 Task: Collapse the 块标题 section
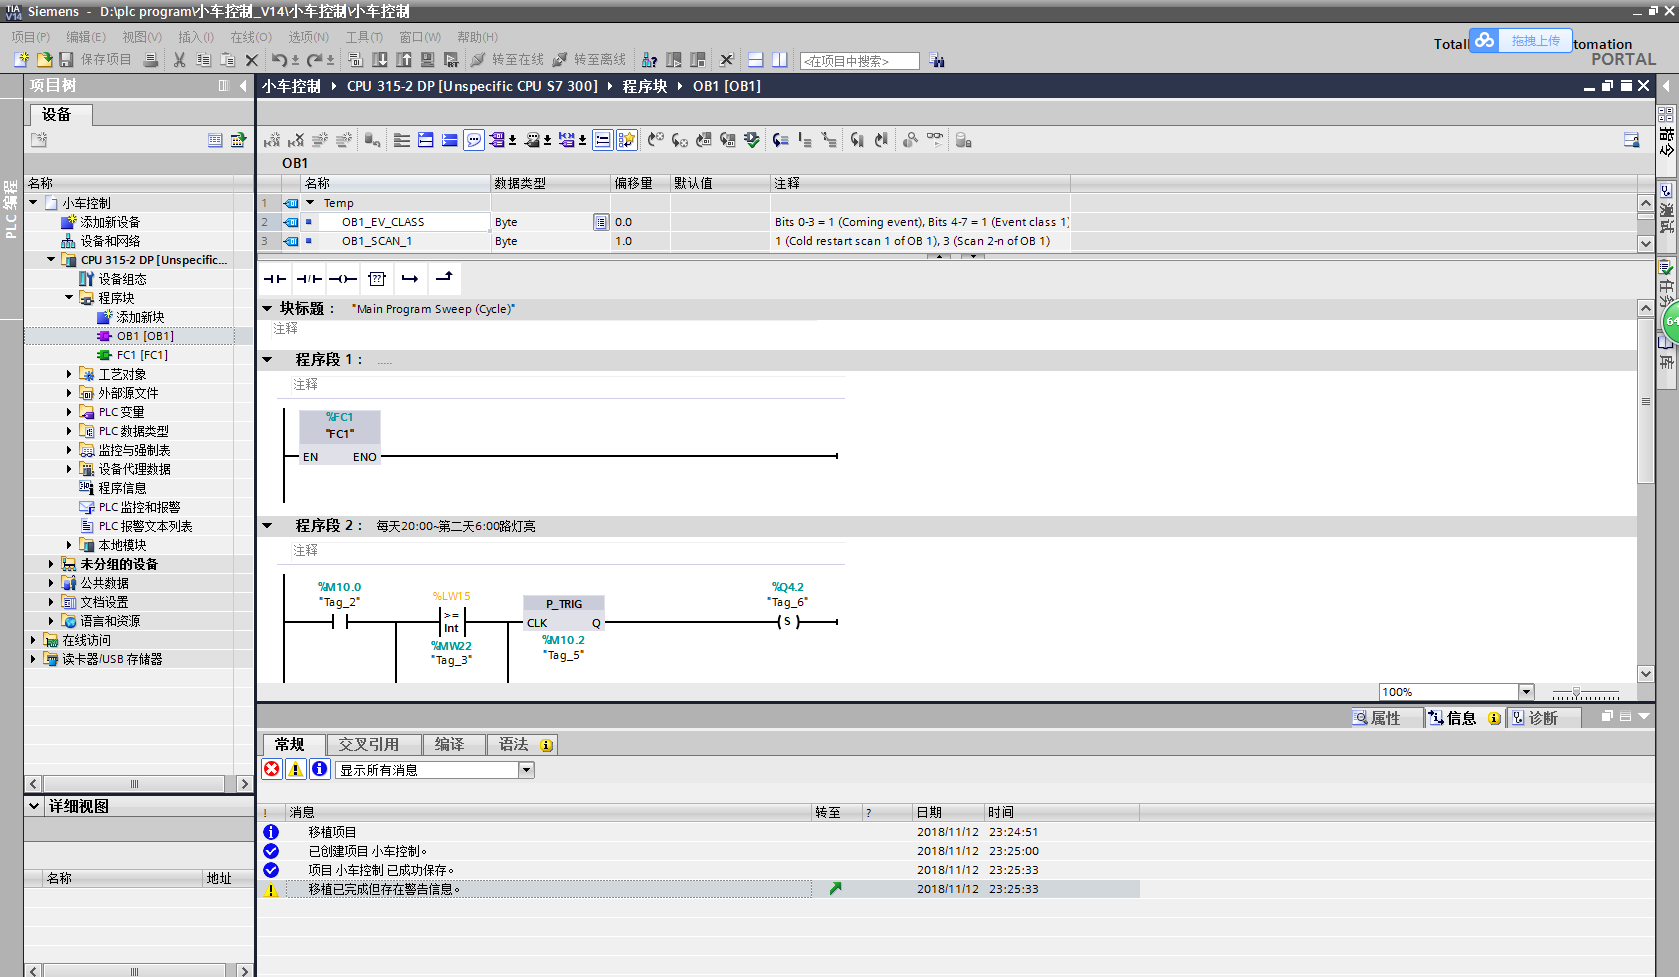pos(267,309)
